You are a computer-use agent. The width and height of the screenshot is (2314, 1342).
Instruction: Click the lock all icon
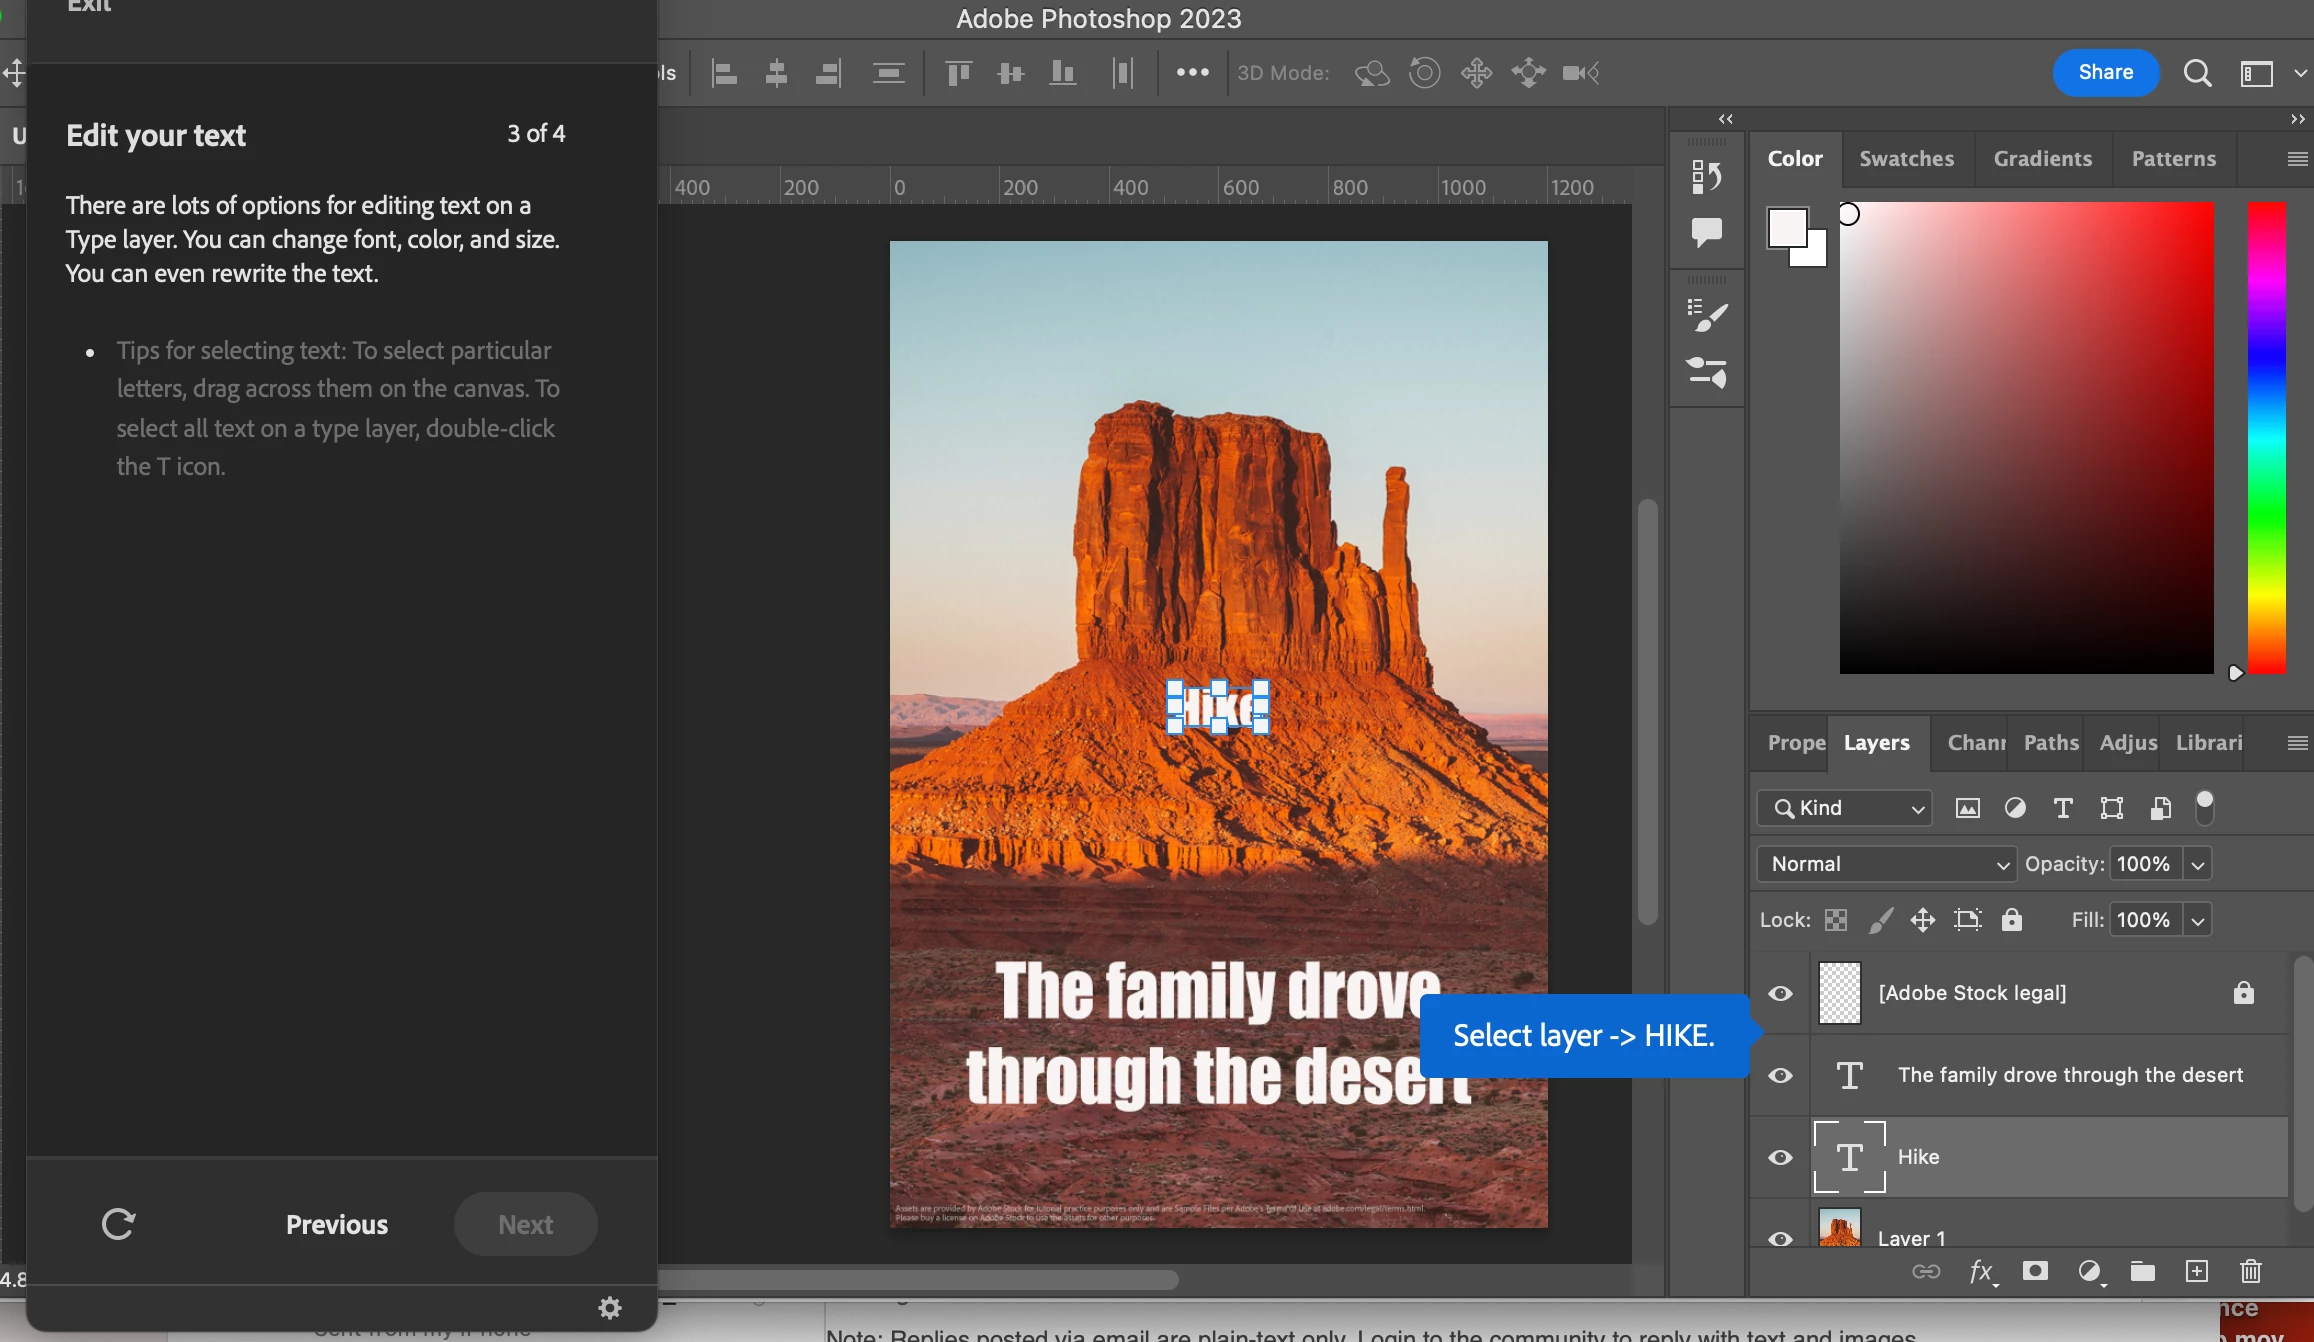coord(2012,920)
